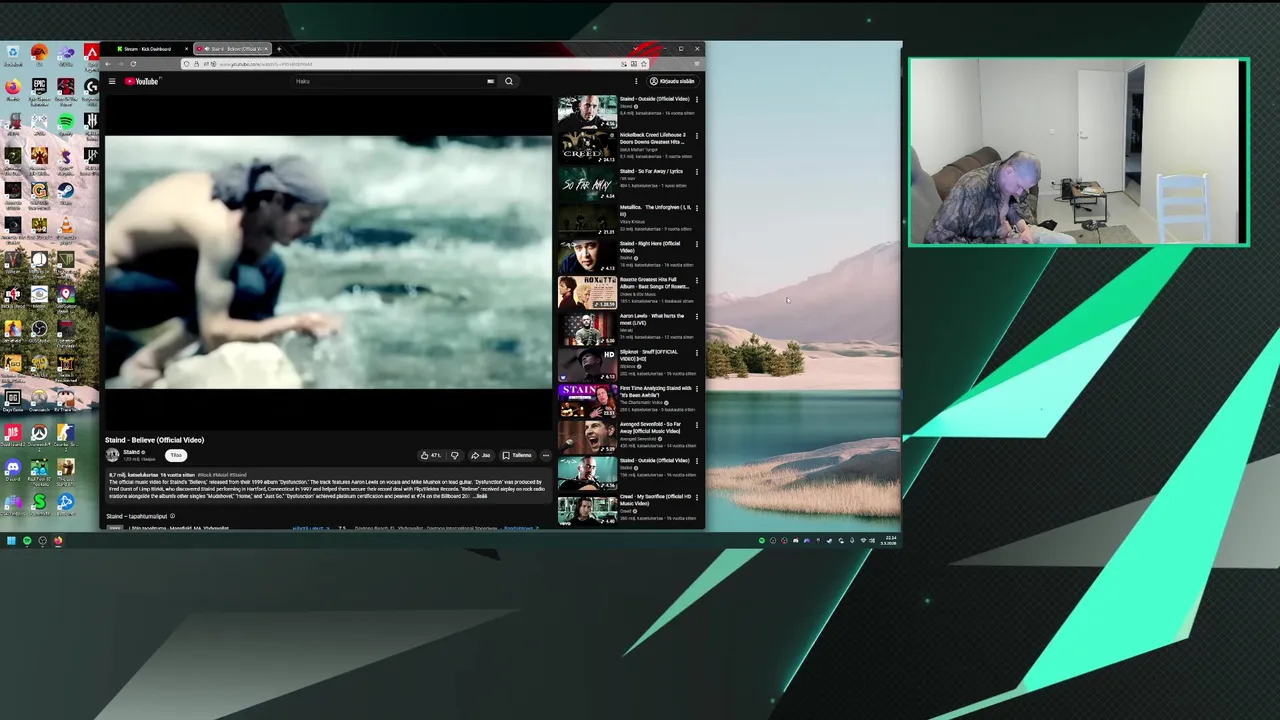Open options menu for Slipknot - Snuff video
Image resolution: width=1280 pixels, height=720 pixels.
(697, 352)
